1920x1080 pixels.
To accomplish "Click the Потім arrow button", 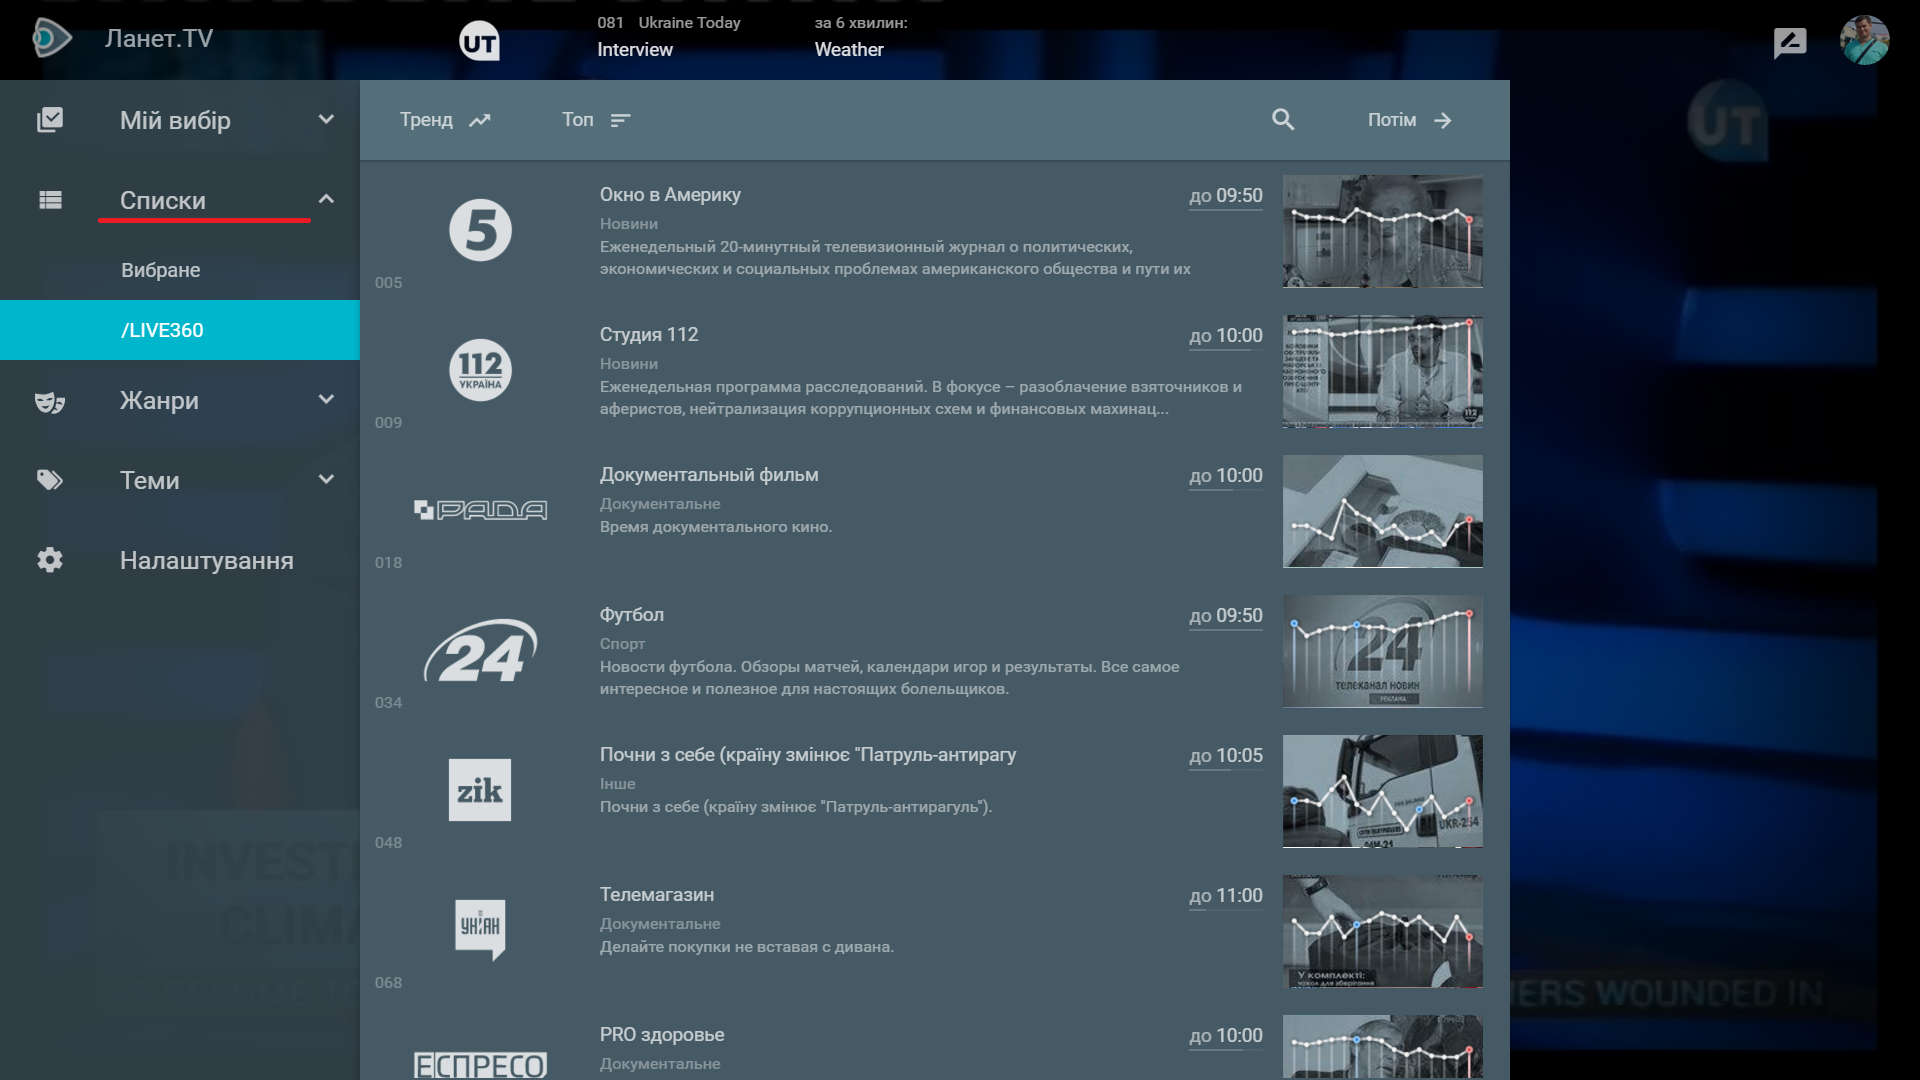I will coord(1410,120).
